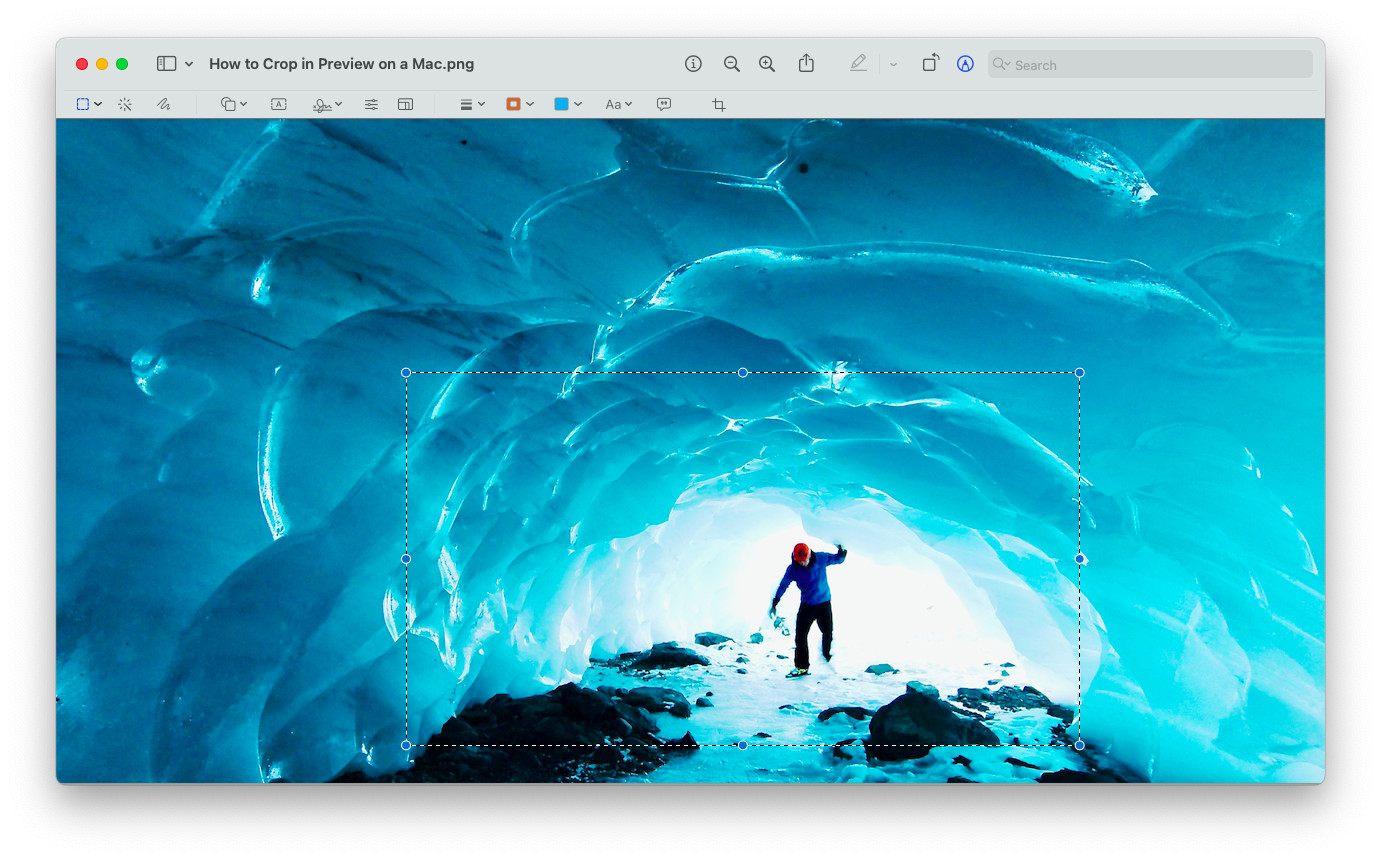
Task: Toggle the Markup toolbar button
Action: pyautogui.click(x=965, y=64)
